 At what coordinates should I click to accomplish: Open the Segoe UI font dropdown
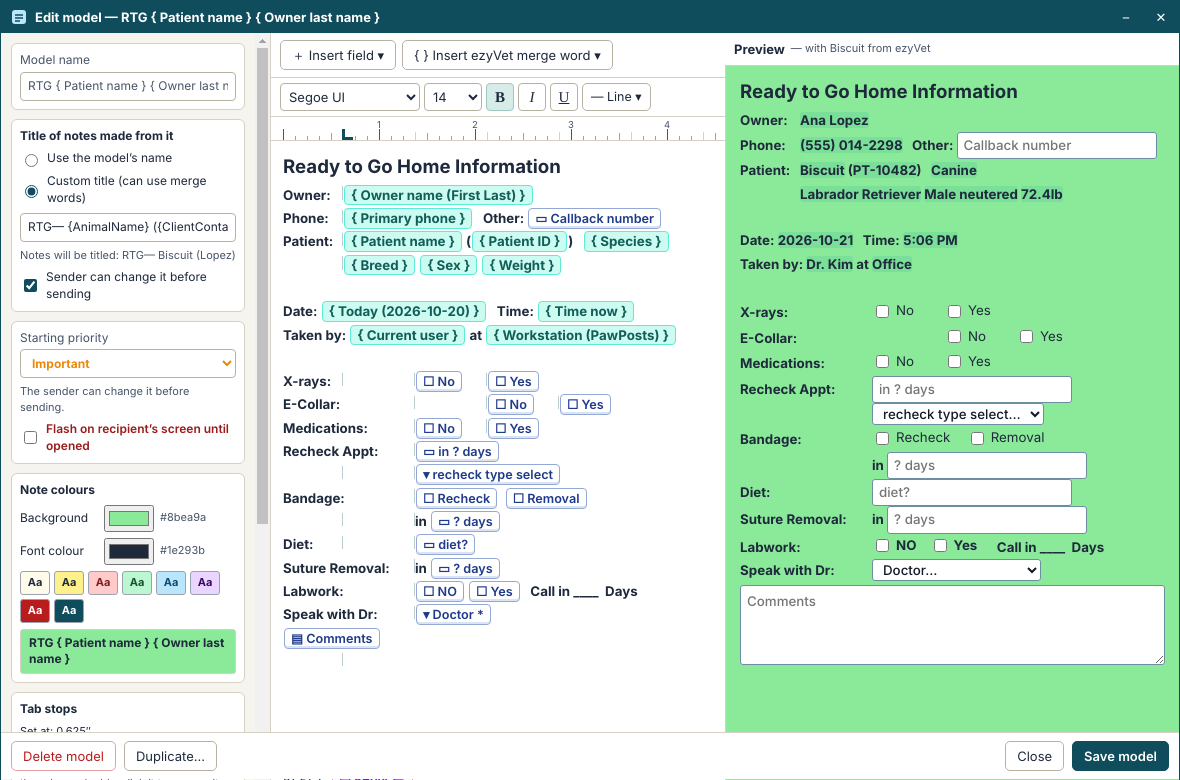click(350, 97)
